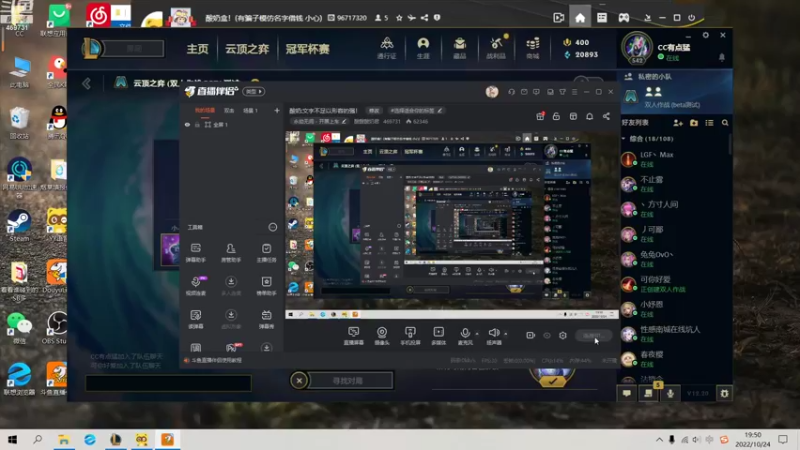The height and width of the screenshot is (450, 800).
Task: Click friends list scrollbar
Action: tap(730, 144)
